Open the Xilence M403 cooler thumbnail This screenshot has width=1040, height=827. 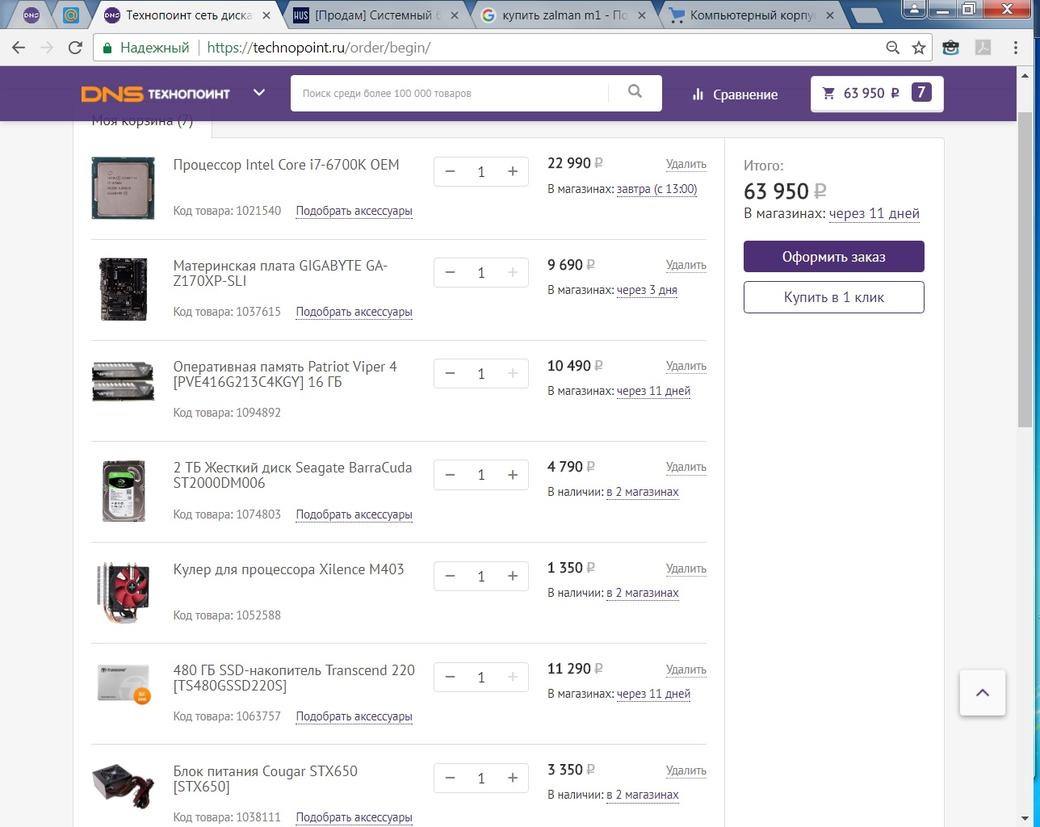pos(123,592)
